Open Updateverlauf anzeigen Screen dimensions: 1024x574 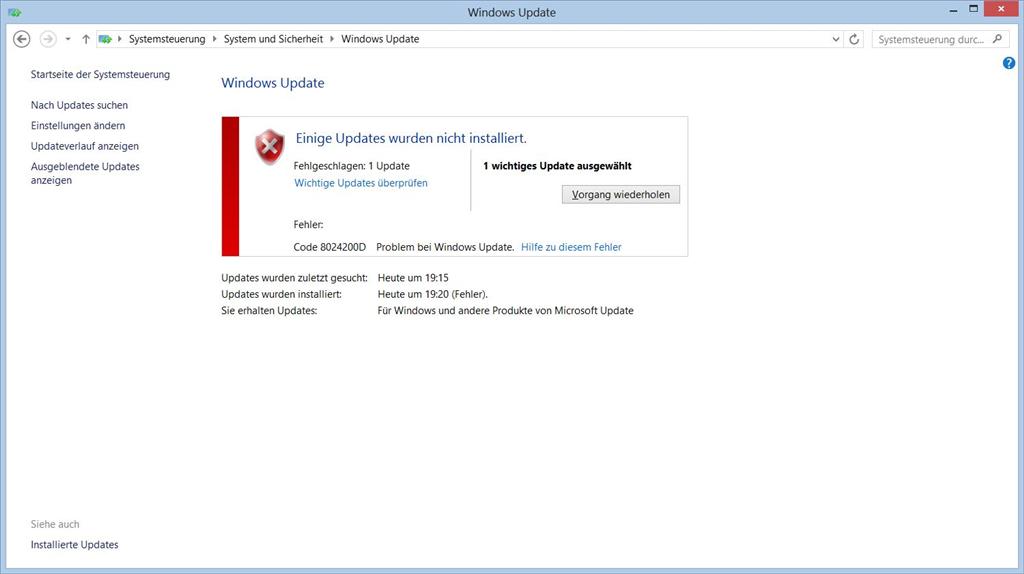click(84, 146)
